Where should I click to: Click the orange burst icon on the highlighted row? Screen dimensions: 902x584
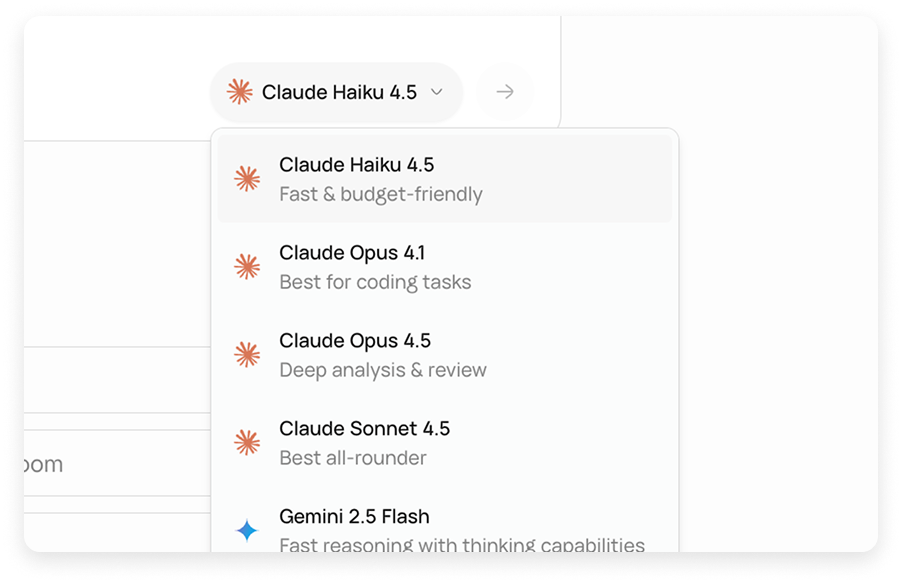[247, 178]
